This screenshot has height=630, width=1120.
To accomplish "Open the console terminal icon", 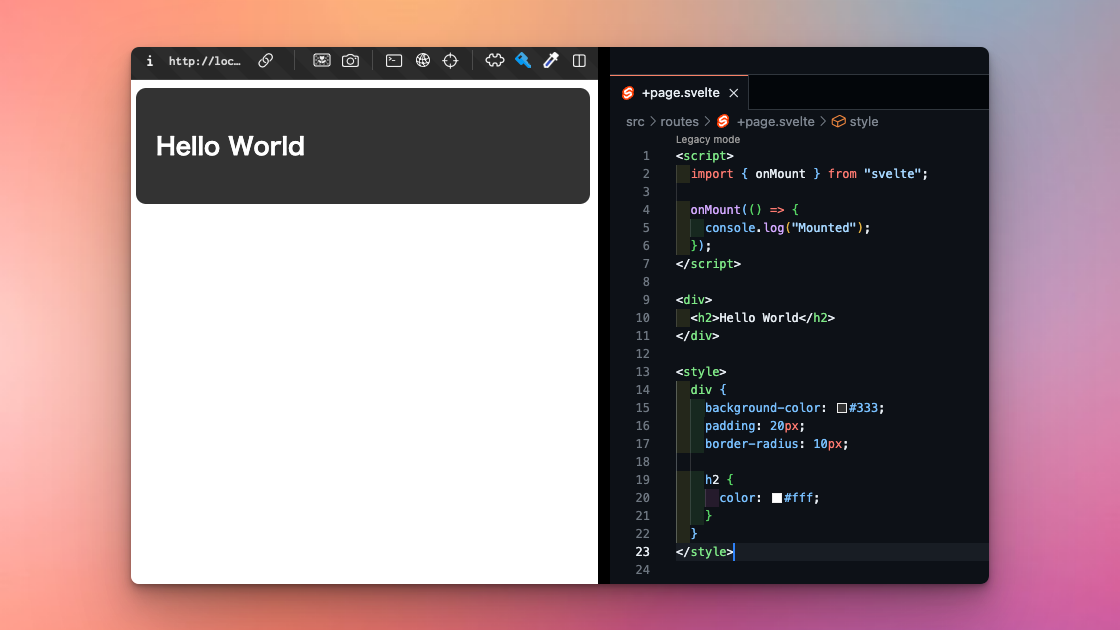I will pos(394,61).
